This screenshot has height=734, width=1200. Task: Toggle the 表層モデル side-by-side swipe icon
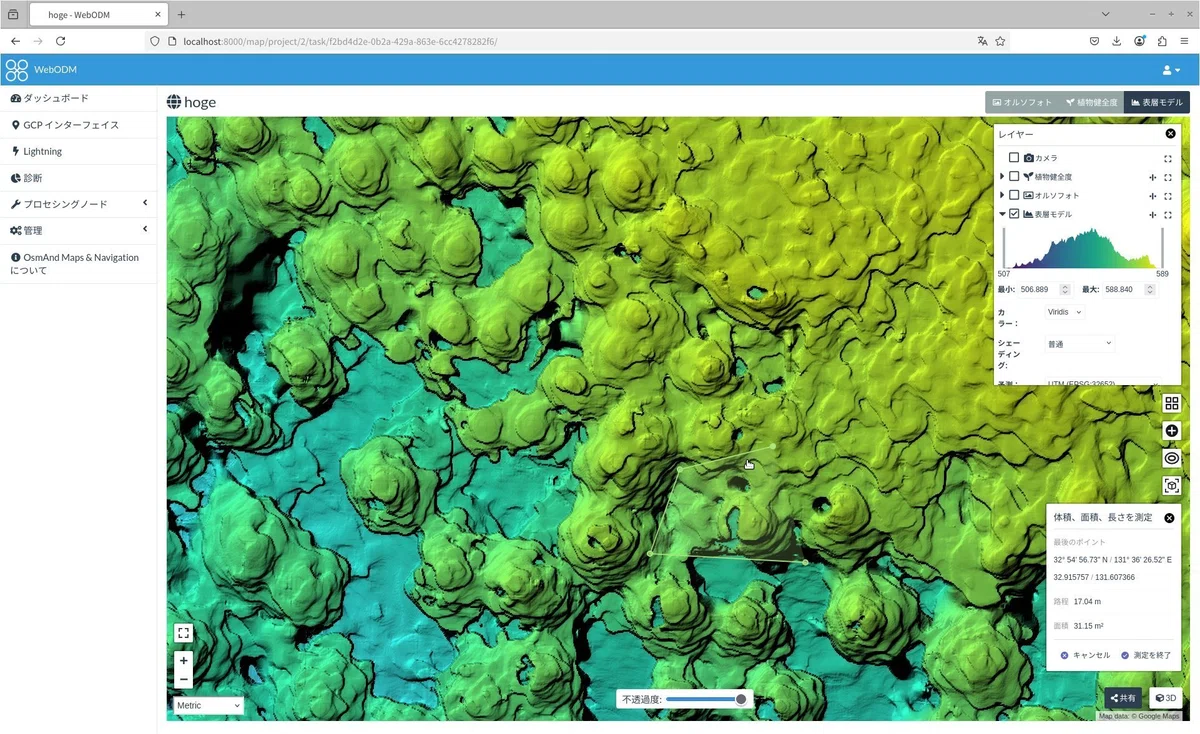(x=1153, y=214)
